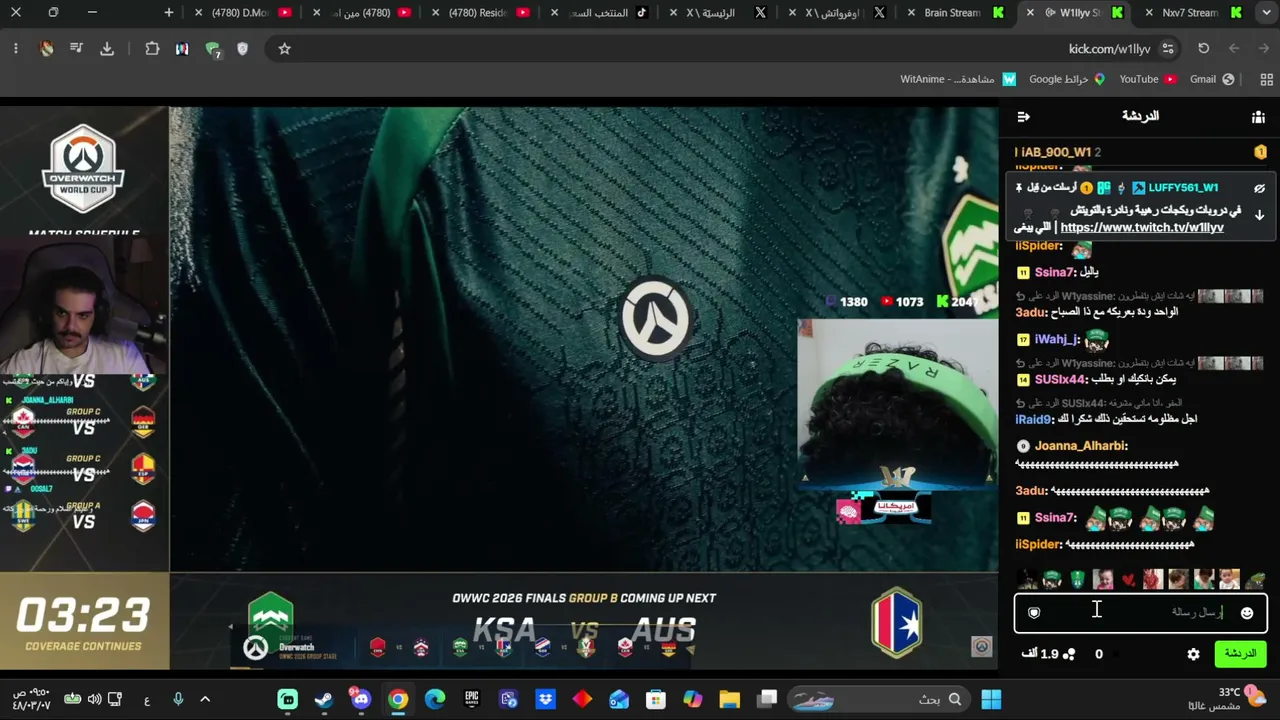Close the W1llyv stream tab
Viewport: 1280px width, 720px height.
pyautogui.click(x=1029, y=13)
